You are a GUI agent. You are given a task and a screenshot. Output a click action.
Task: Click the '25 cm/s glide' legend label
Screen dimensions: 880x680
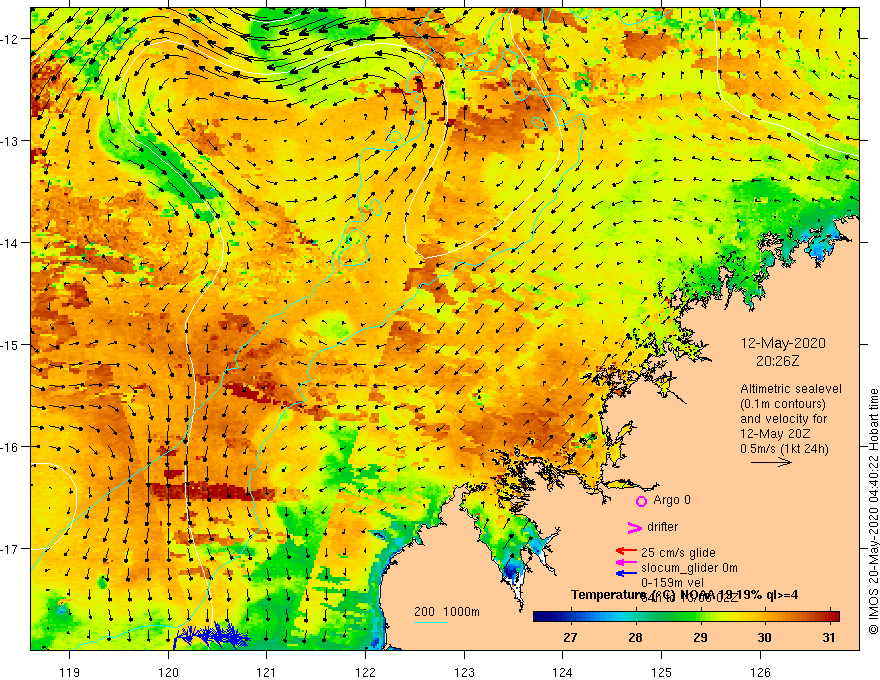[678, 553]
